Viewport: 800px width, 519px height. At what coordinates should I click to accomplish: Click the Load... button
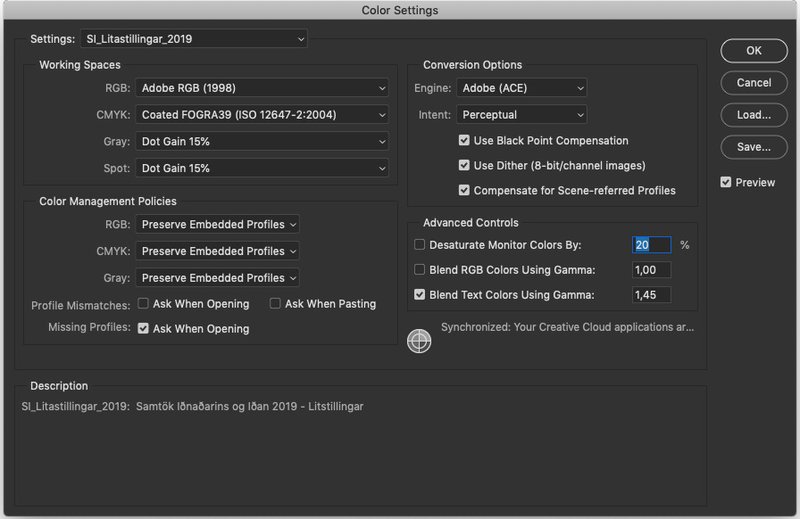click(754, 115)
